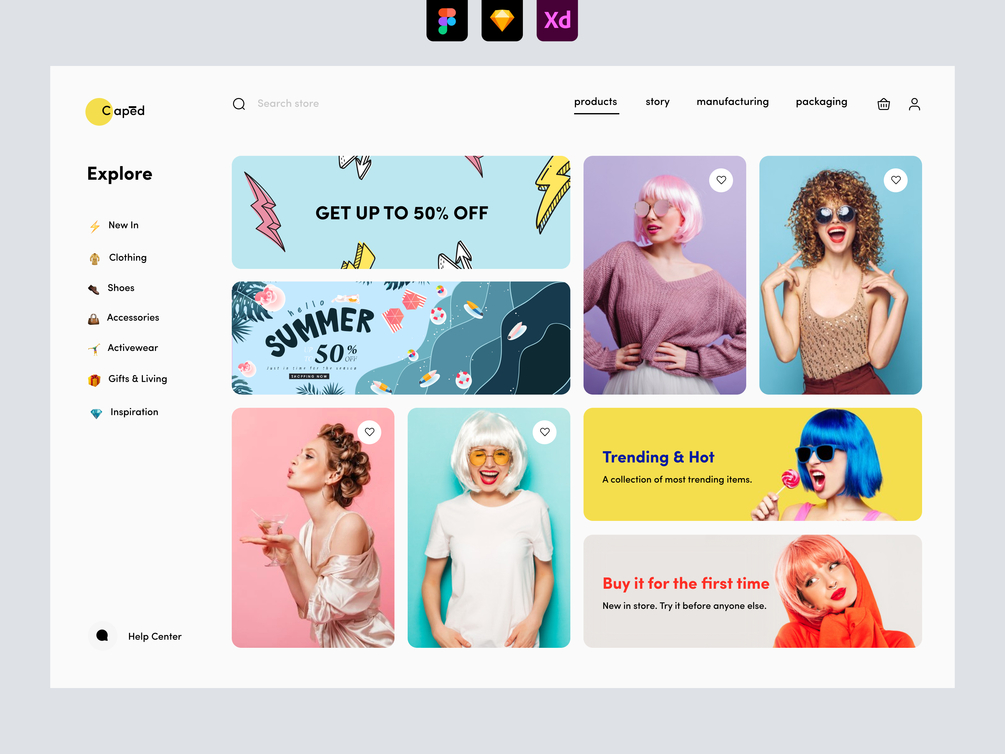Open the user account icon
The image size is (1005, 754).
pyautogui.click(x=915, y=104)
